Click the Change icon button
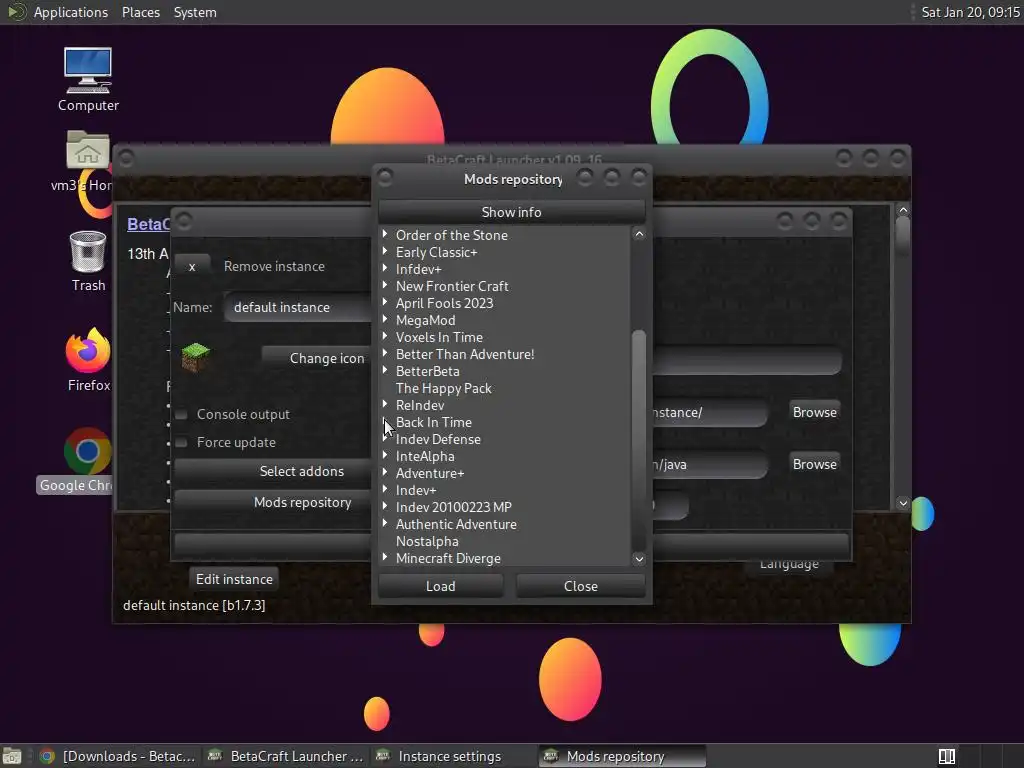This screenshot has width=1024, height=768. (317, 358)
